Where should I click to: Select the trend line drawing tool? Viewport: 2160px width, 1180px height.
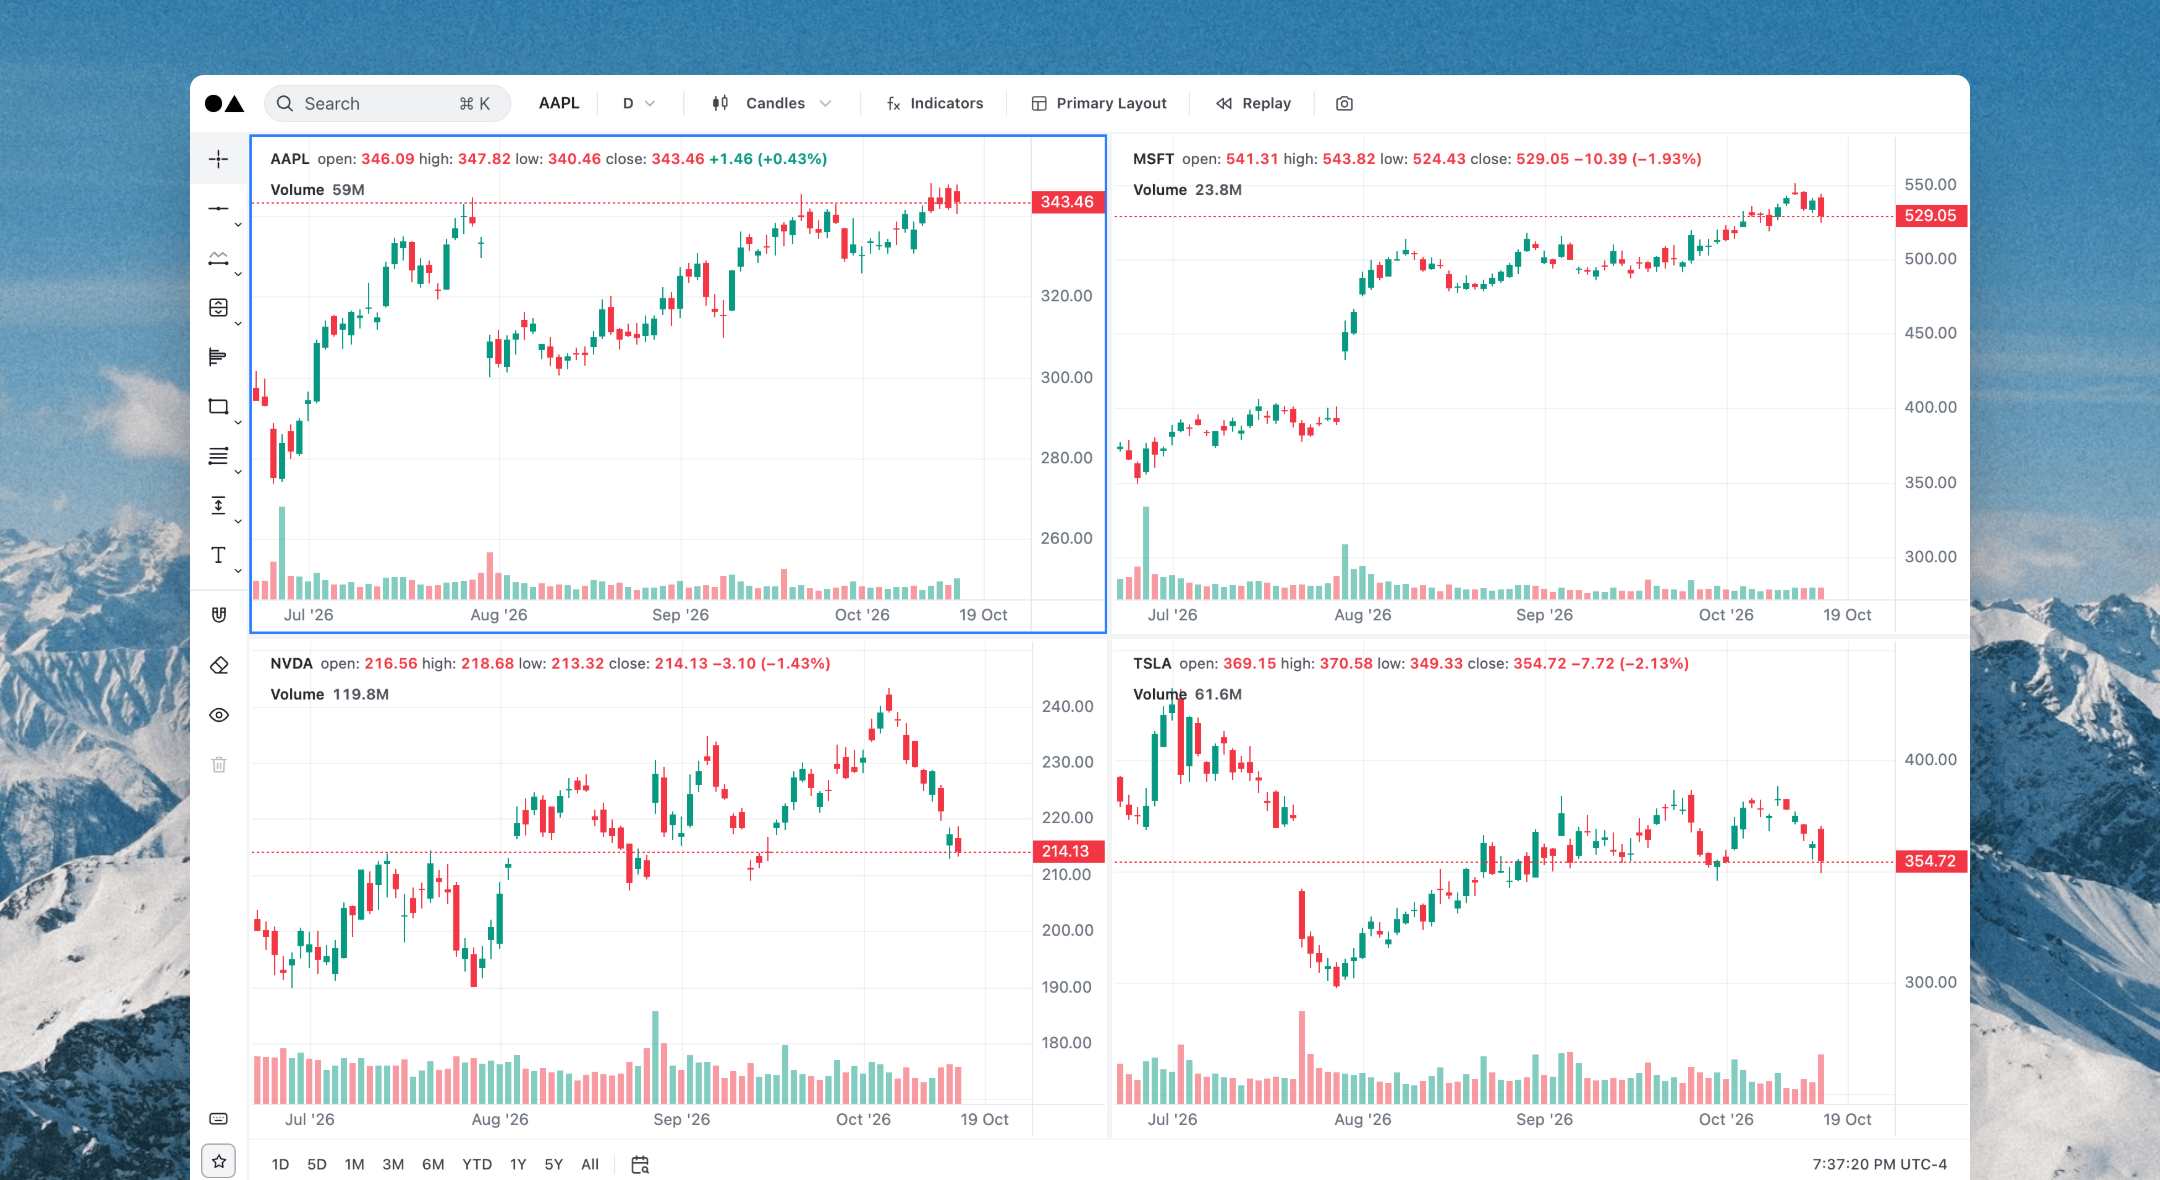(218, 208)
